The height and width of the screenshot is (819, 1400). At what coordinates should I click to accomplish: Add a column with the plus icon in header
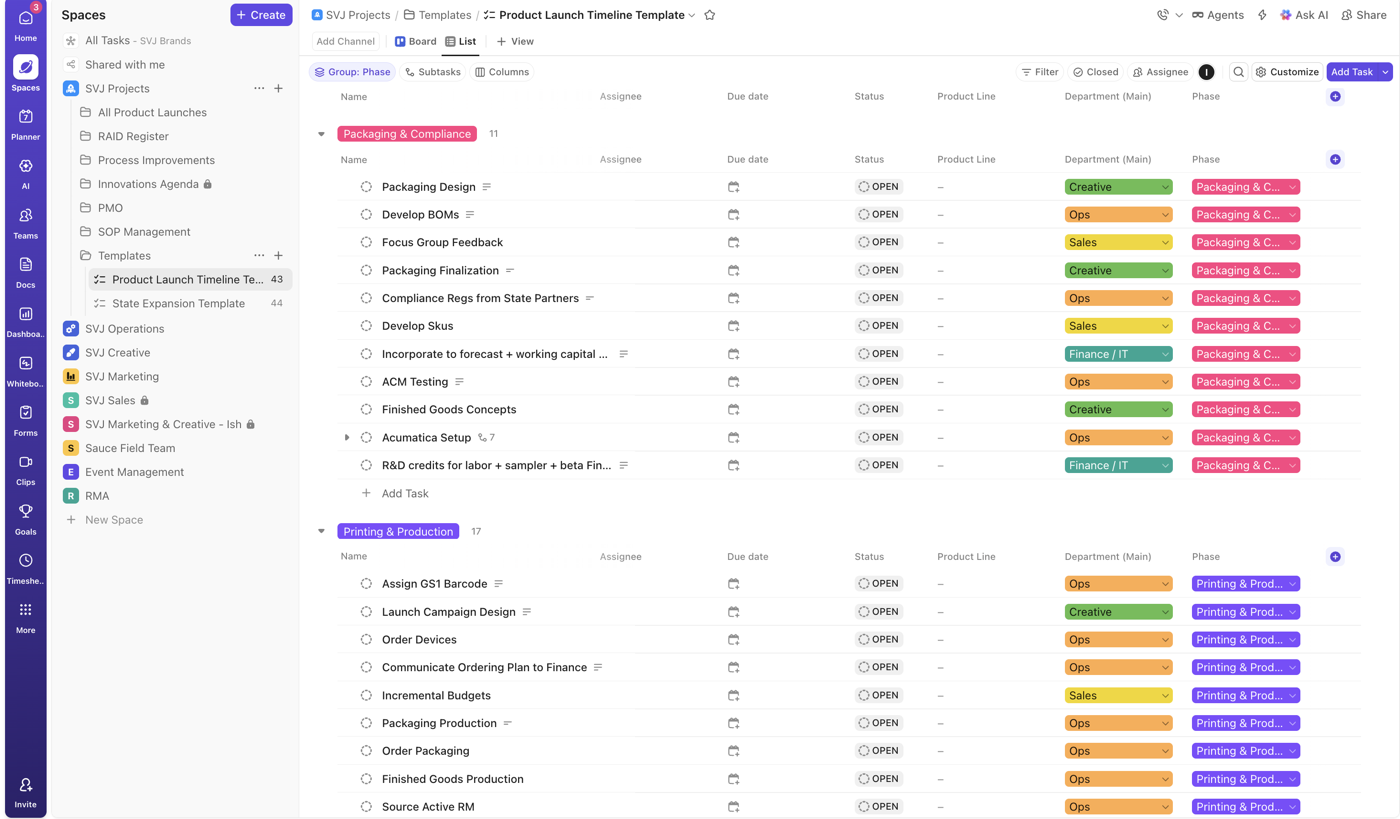coord(1335,97)
